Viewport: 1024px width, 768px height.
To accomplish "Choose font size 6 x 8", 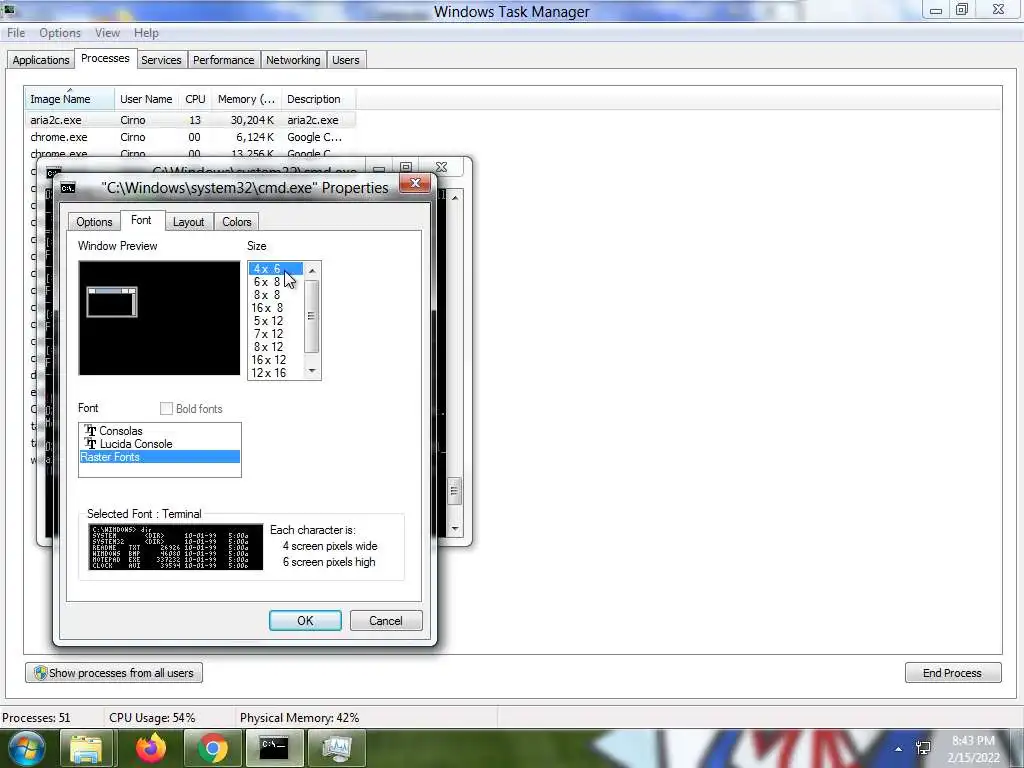I will click(276, 282).
